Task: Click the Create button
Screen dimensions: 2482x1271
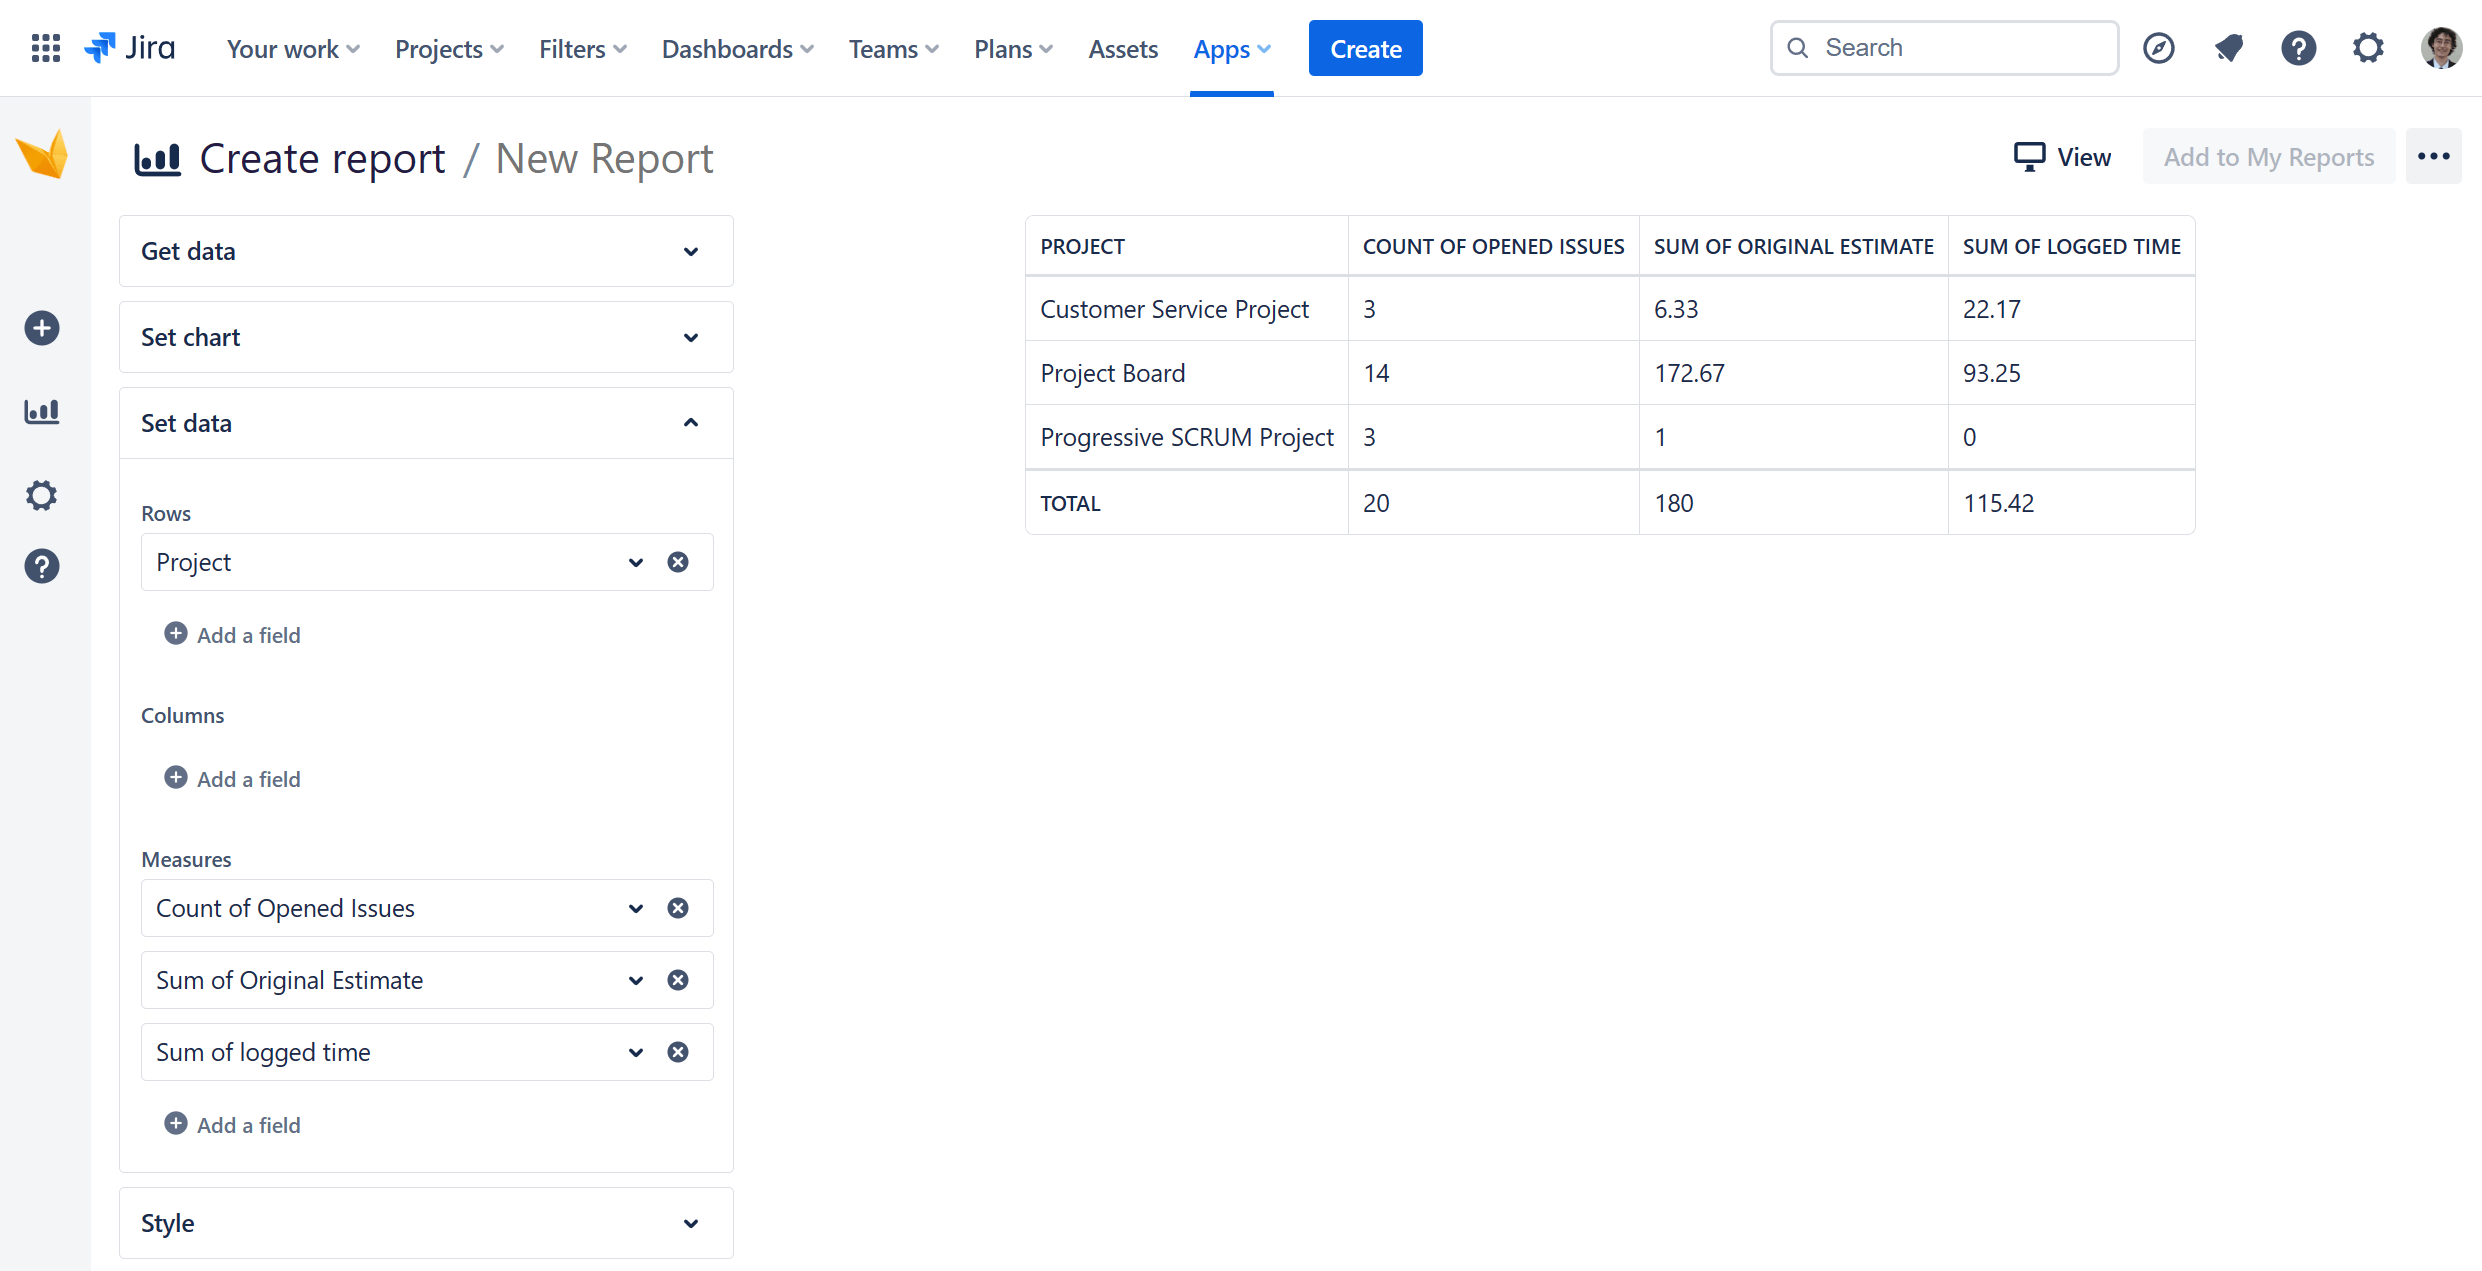Action: tap(1365, 47)
